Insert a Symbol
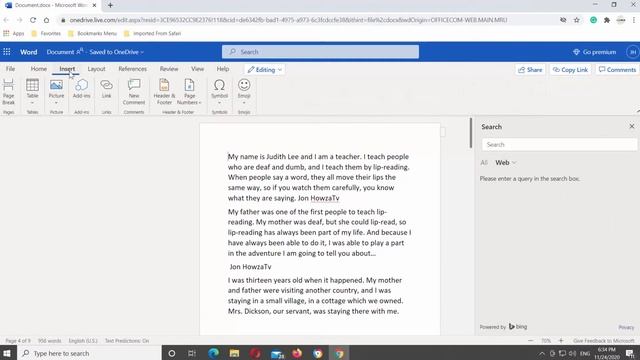The width and height of the screenshot is (640, 360). (219, 92)
